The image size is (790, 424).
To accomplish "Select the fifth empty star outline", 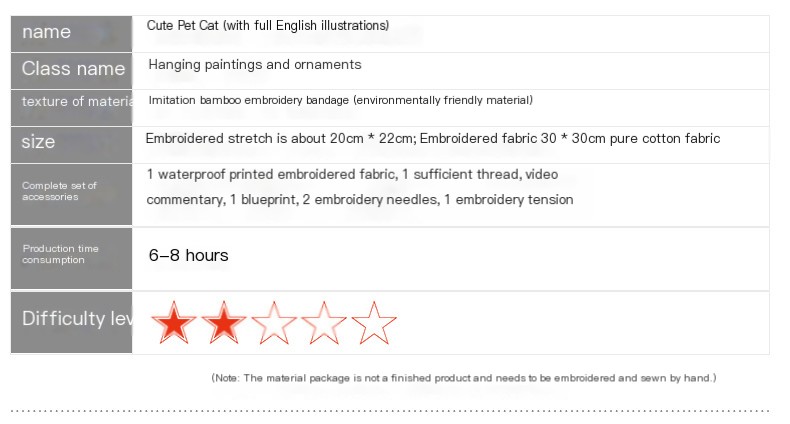I will [374, 323].
